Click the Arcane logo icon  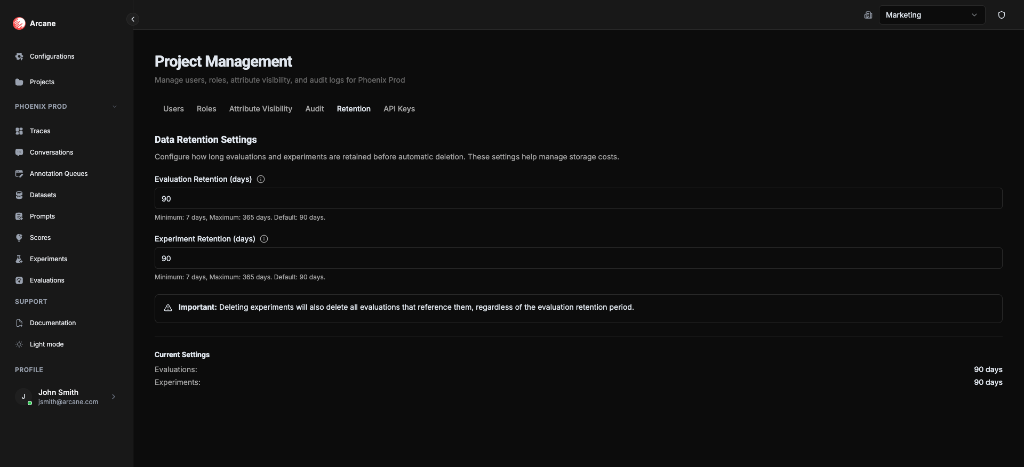point(19,24)
